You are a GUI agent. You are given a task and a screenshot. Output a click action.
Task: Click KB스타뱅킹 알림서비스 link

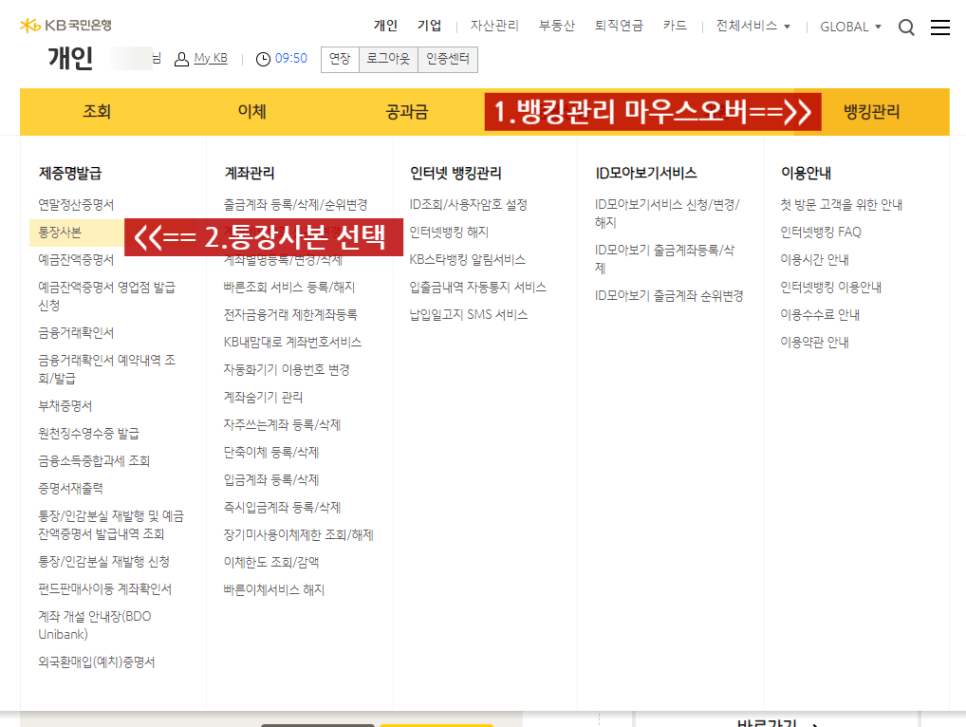point(468,259)
